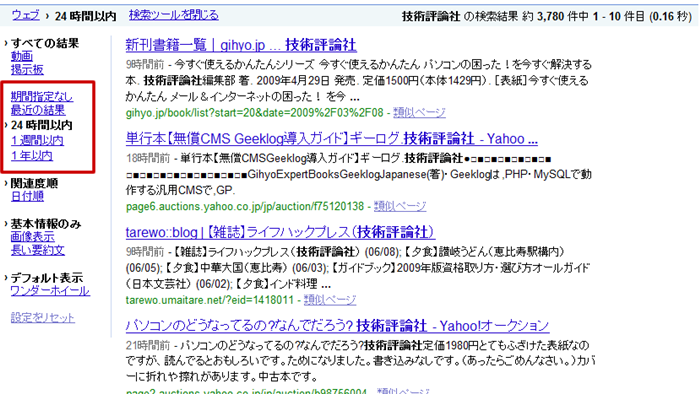Select the デフォルト表示 option

pyautogui.click(x=46, y=278)
